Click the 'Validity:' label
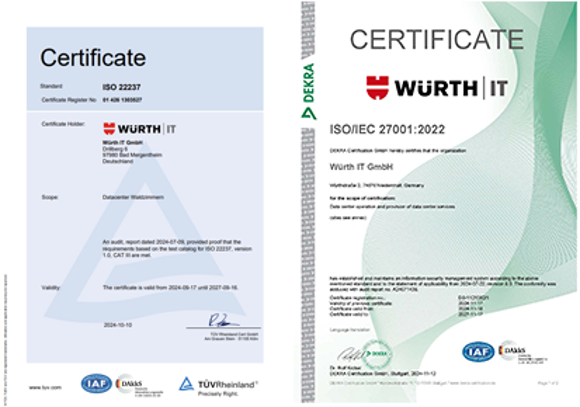 click(x=51, y=287)
